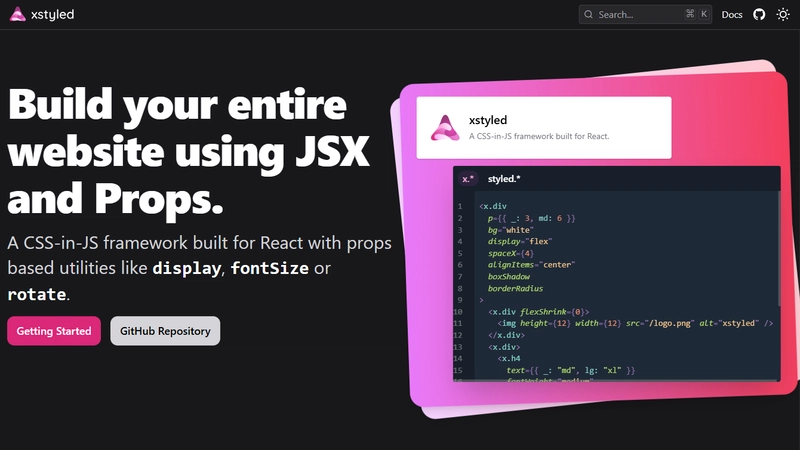Open the GitHub icon in the navbar
Viewport: 800px width, 450px height.
click(759, 14)
